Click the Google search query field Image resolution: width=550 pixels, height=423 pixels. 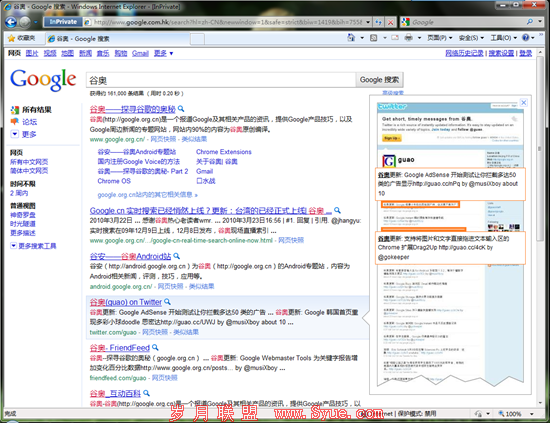(221, 80)
